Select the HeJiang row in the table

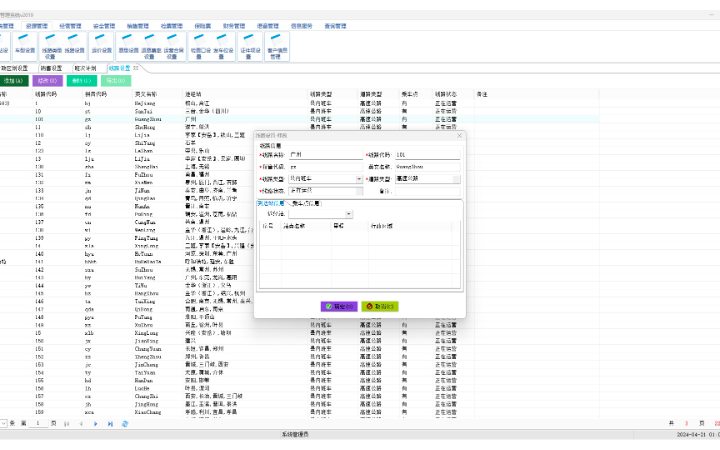tap(299, 103)
